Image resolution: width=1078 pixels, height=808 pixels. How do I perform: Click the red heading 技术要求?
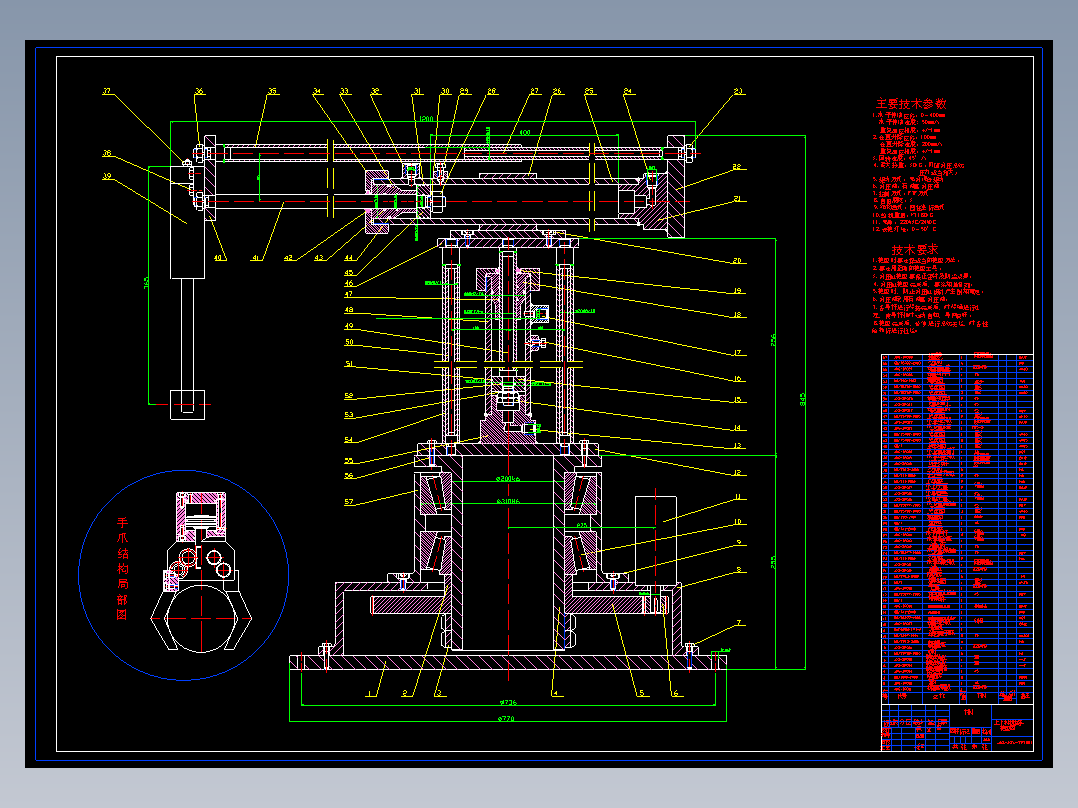click(x=914, y=250)
